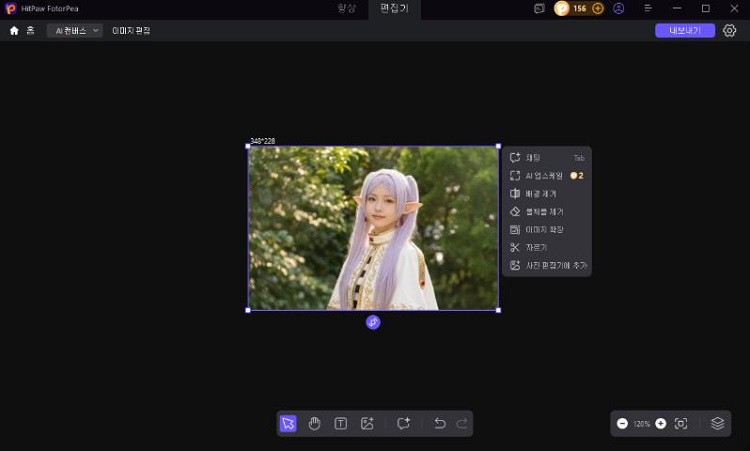Click the elf portrait image on canvas

coord(373,228)
